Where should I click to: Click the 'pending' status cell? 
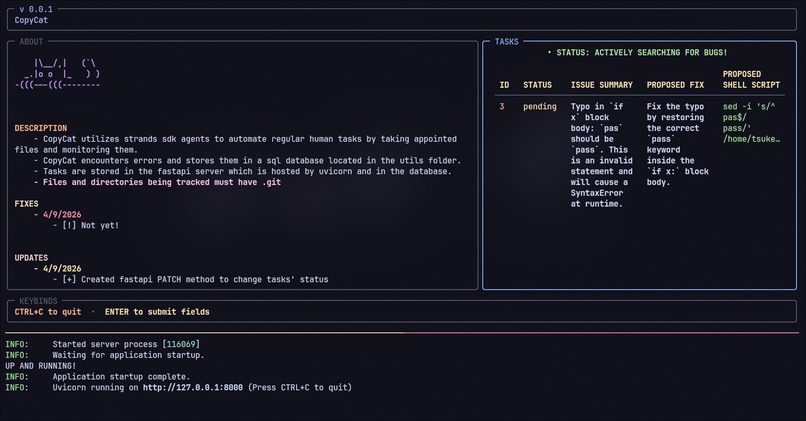(x=540, y=106)
